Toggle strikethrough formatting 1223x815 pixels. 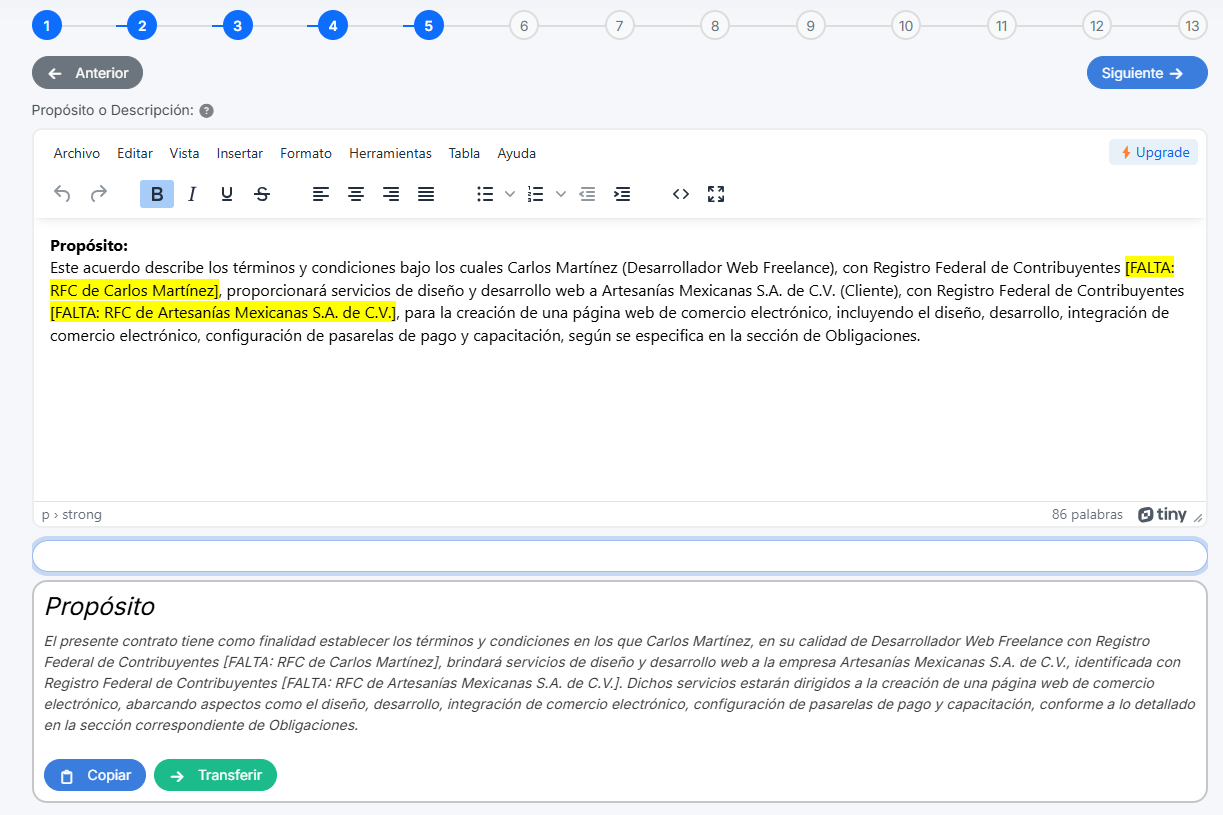tap(262, 194)
